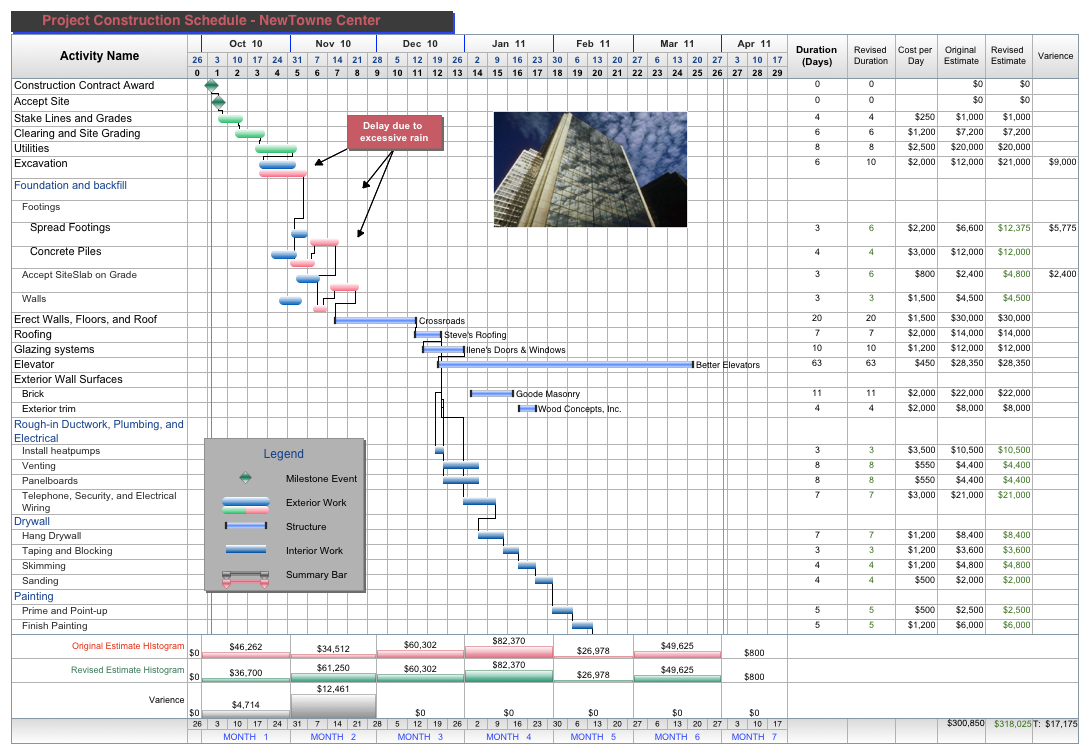Select the Crossroads task bar

[x=375, y=319]
